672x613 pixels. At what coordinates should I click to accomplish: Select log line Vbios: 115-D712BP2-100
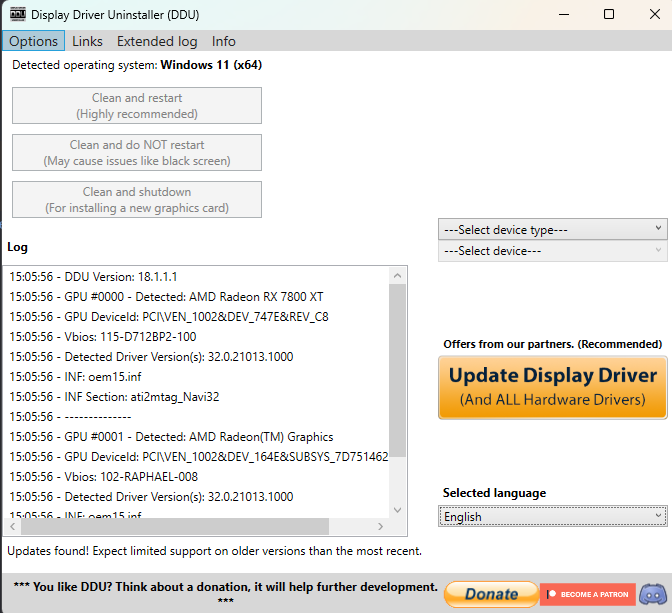point(103,337)
